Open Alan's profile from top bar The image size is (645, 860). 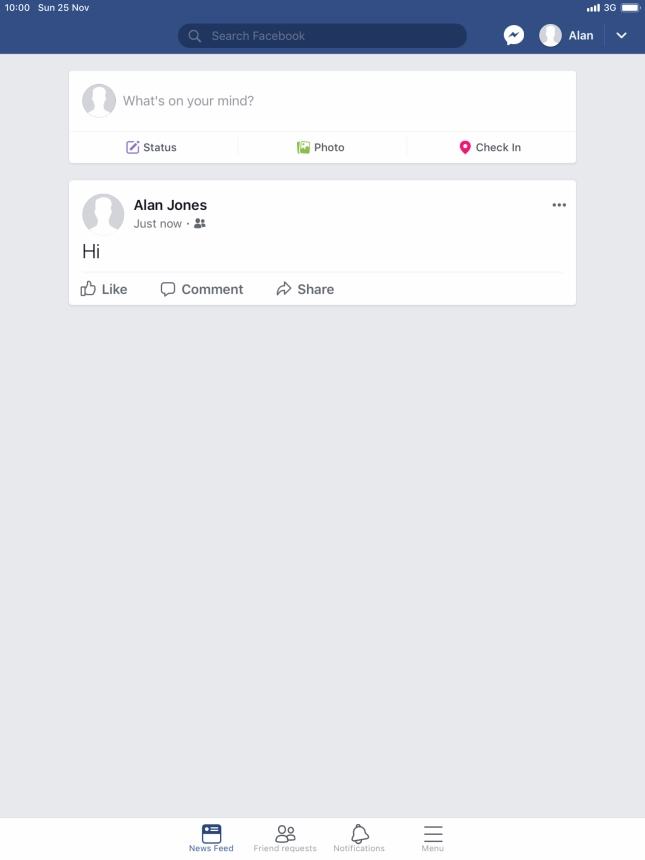click(x=567, y=36)
